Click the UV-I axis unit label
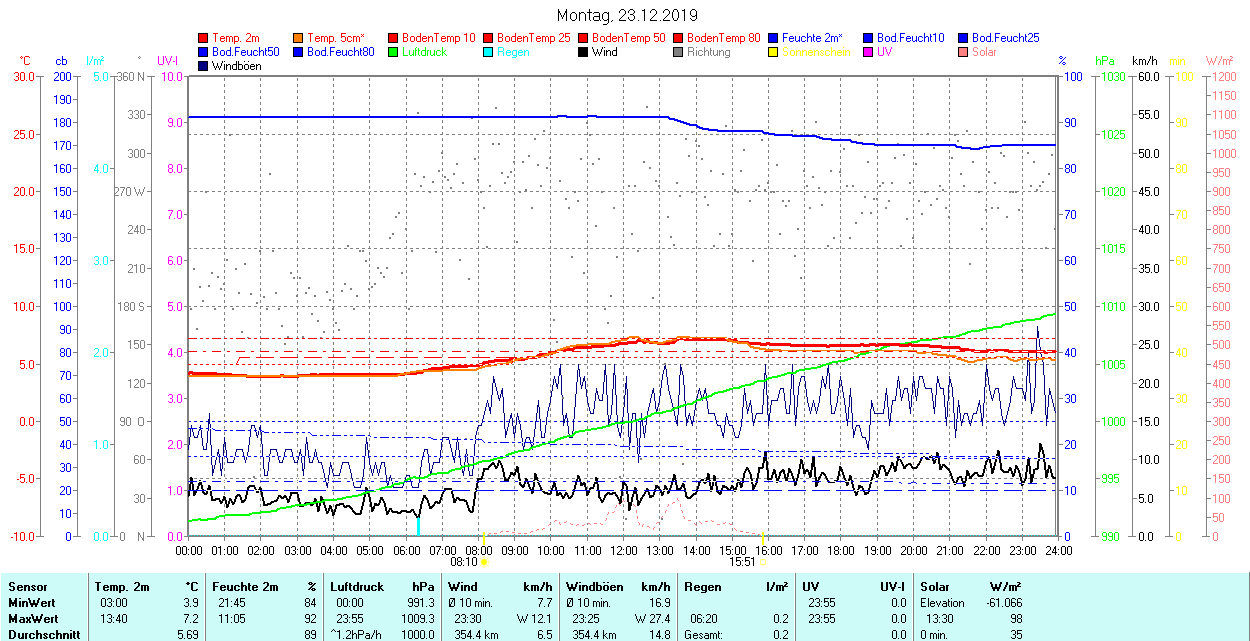Image resolution: width=1250 pixels, height=641 pixels. click(168, 61)
